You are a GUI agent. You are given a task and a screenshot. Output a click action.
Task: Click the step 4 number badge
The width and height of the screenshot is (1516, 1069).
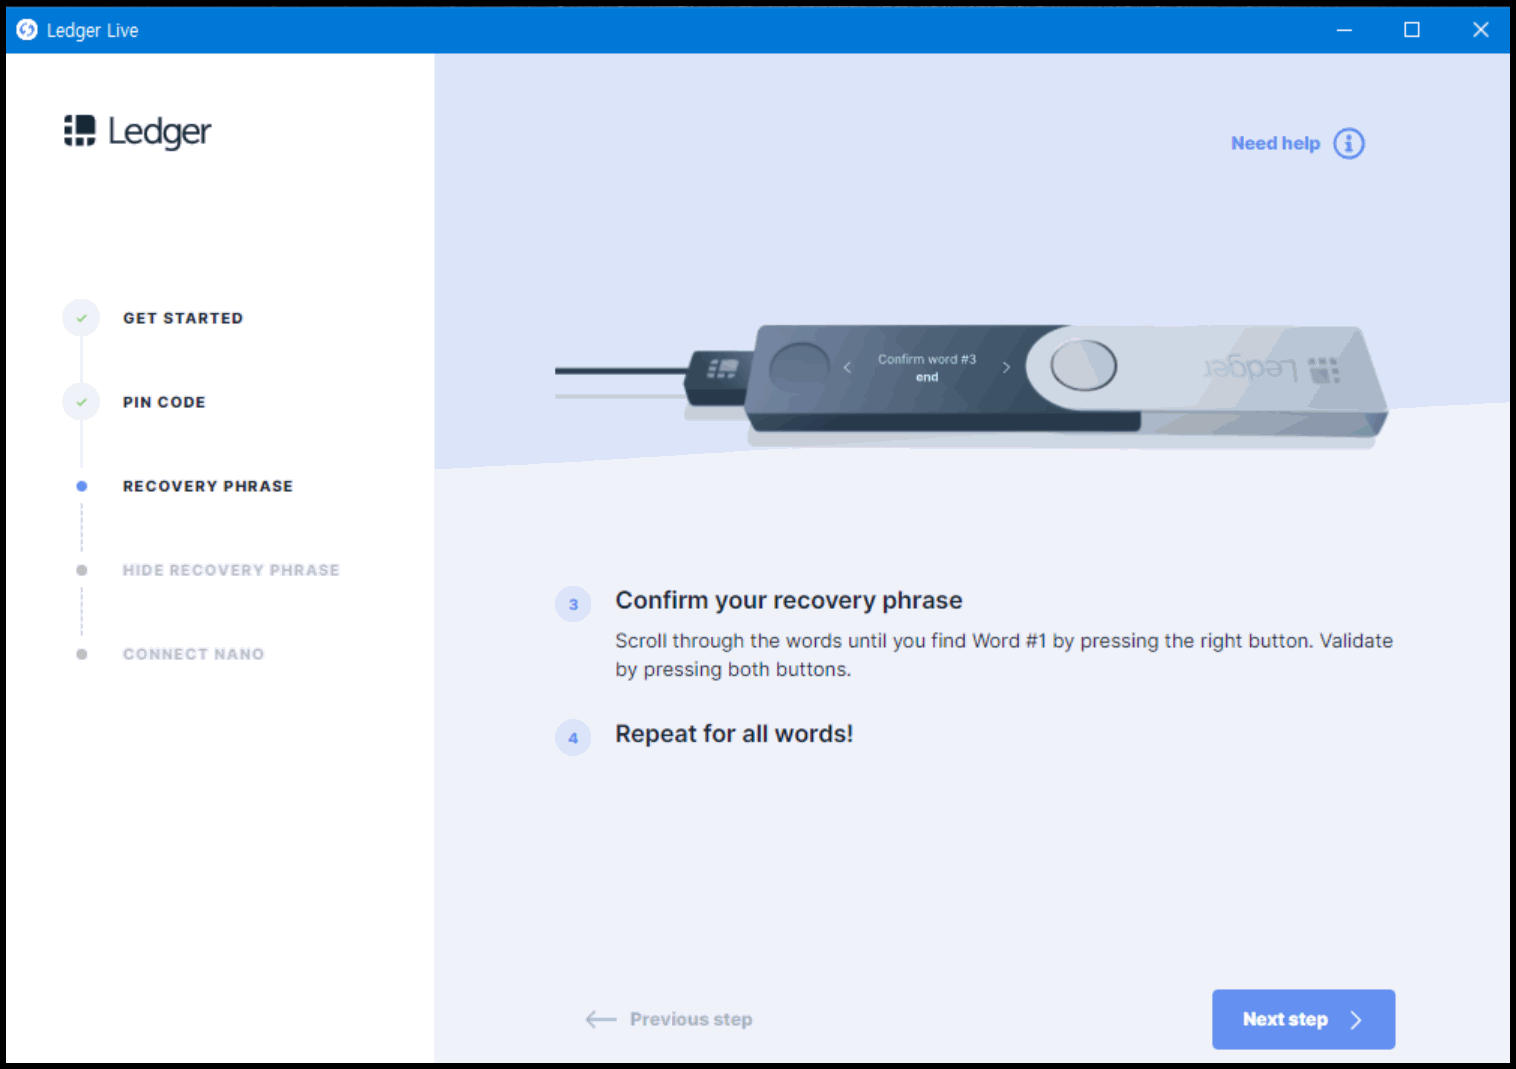coord(573,738)
